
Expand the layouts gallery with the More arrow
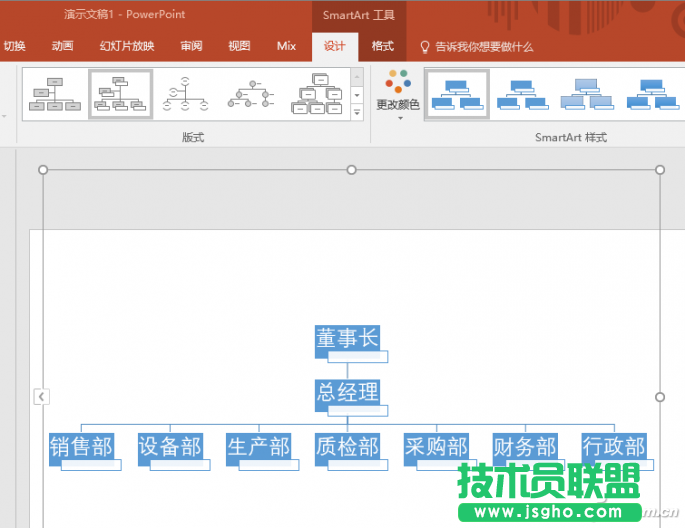pos(357,113)
